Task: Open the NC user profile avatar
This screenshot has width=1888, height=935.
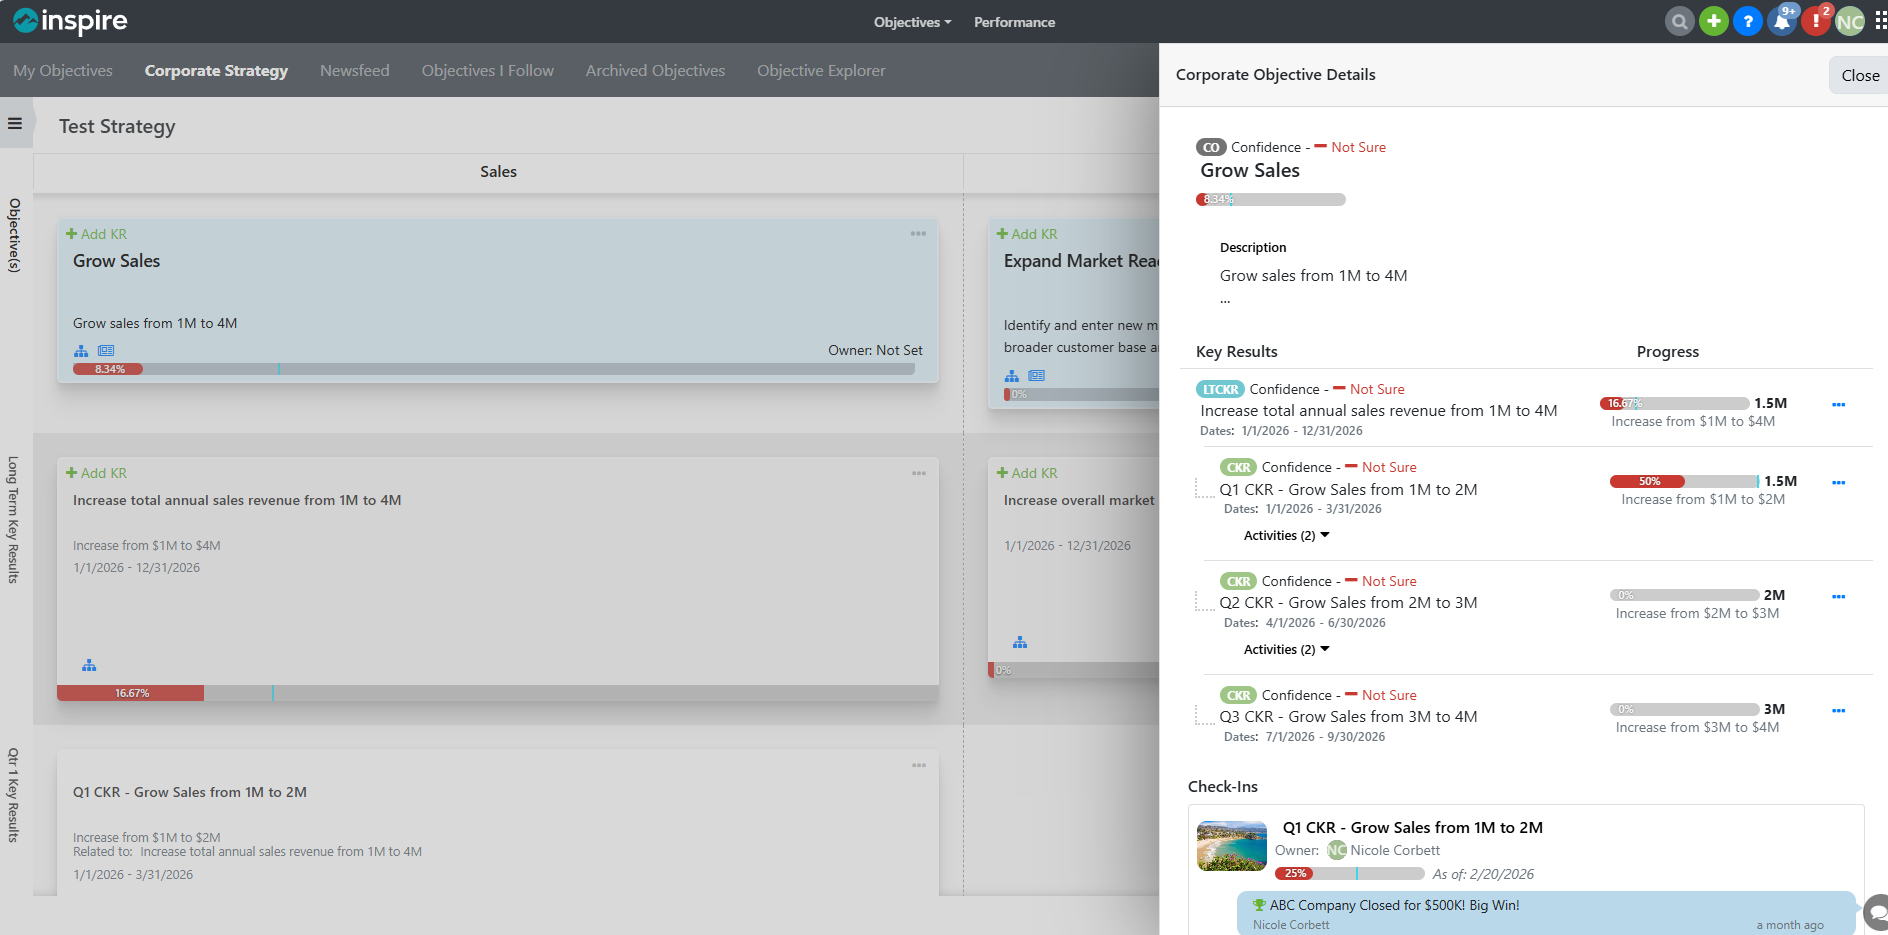Action: (1849, 22)
